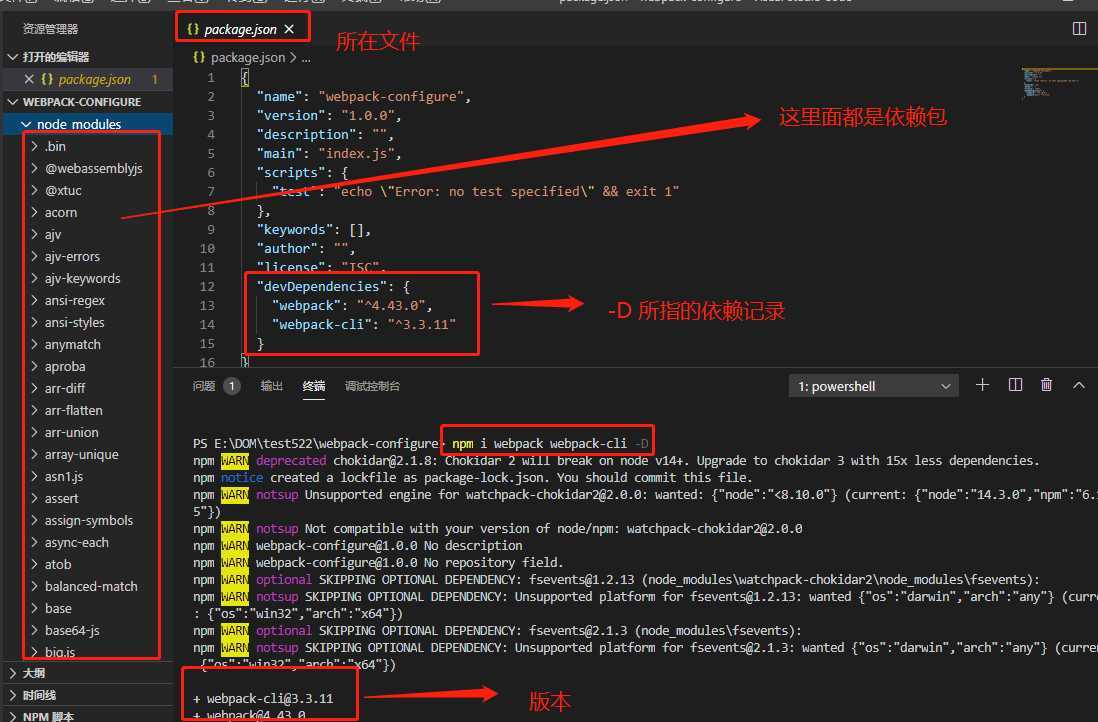Open the anymatch folder
Image resolution: width=1098 pixels, height=722 pixels.
click(x=73, y=345)
